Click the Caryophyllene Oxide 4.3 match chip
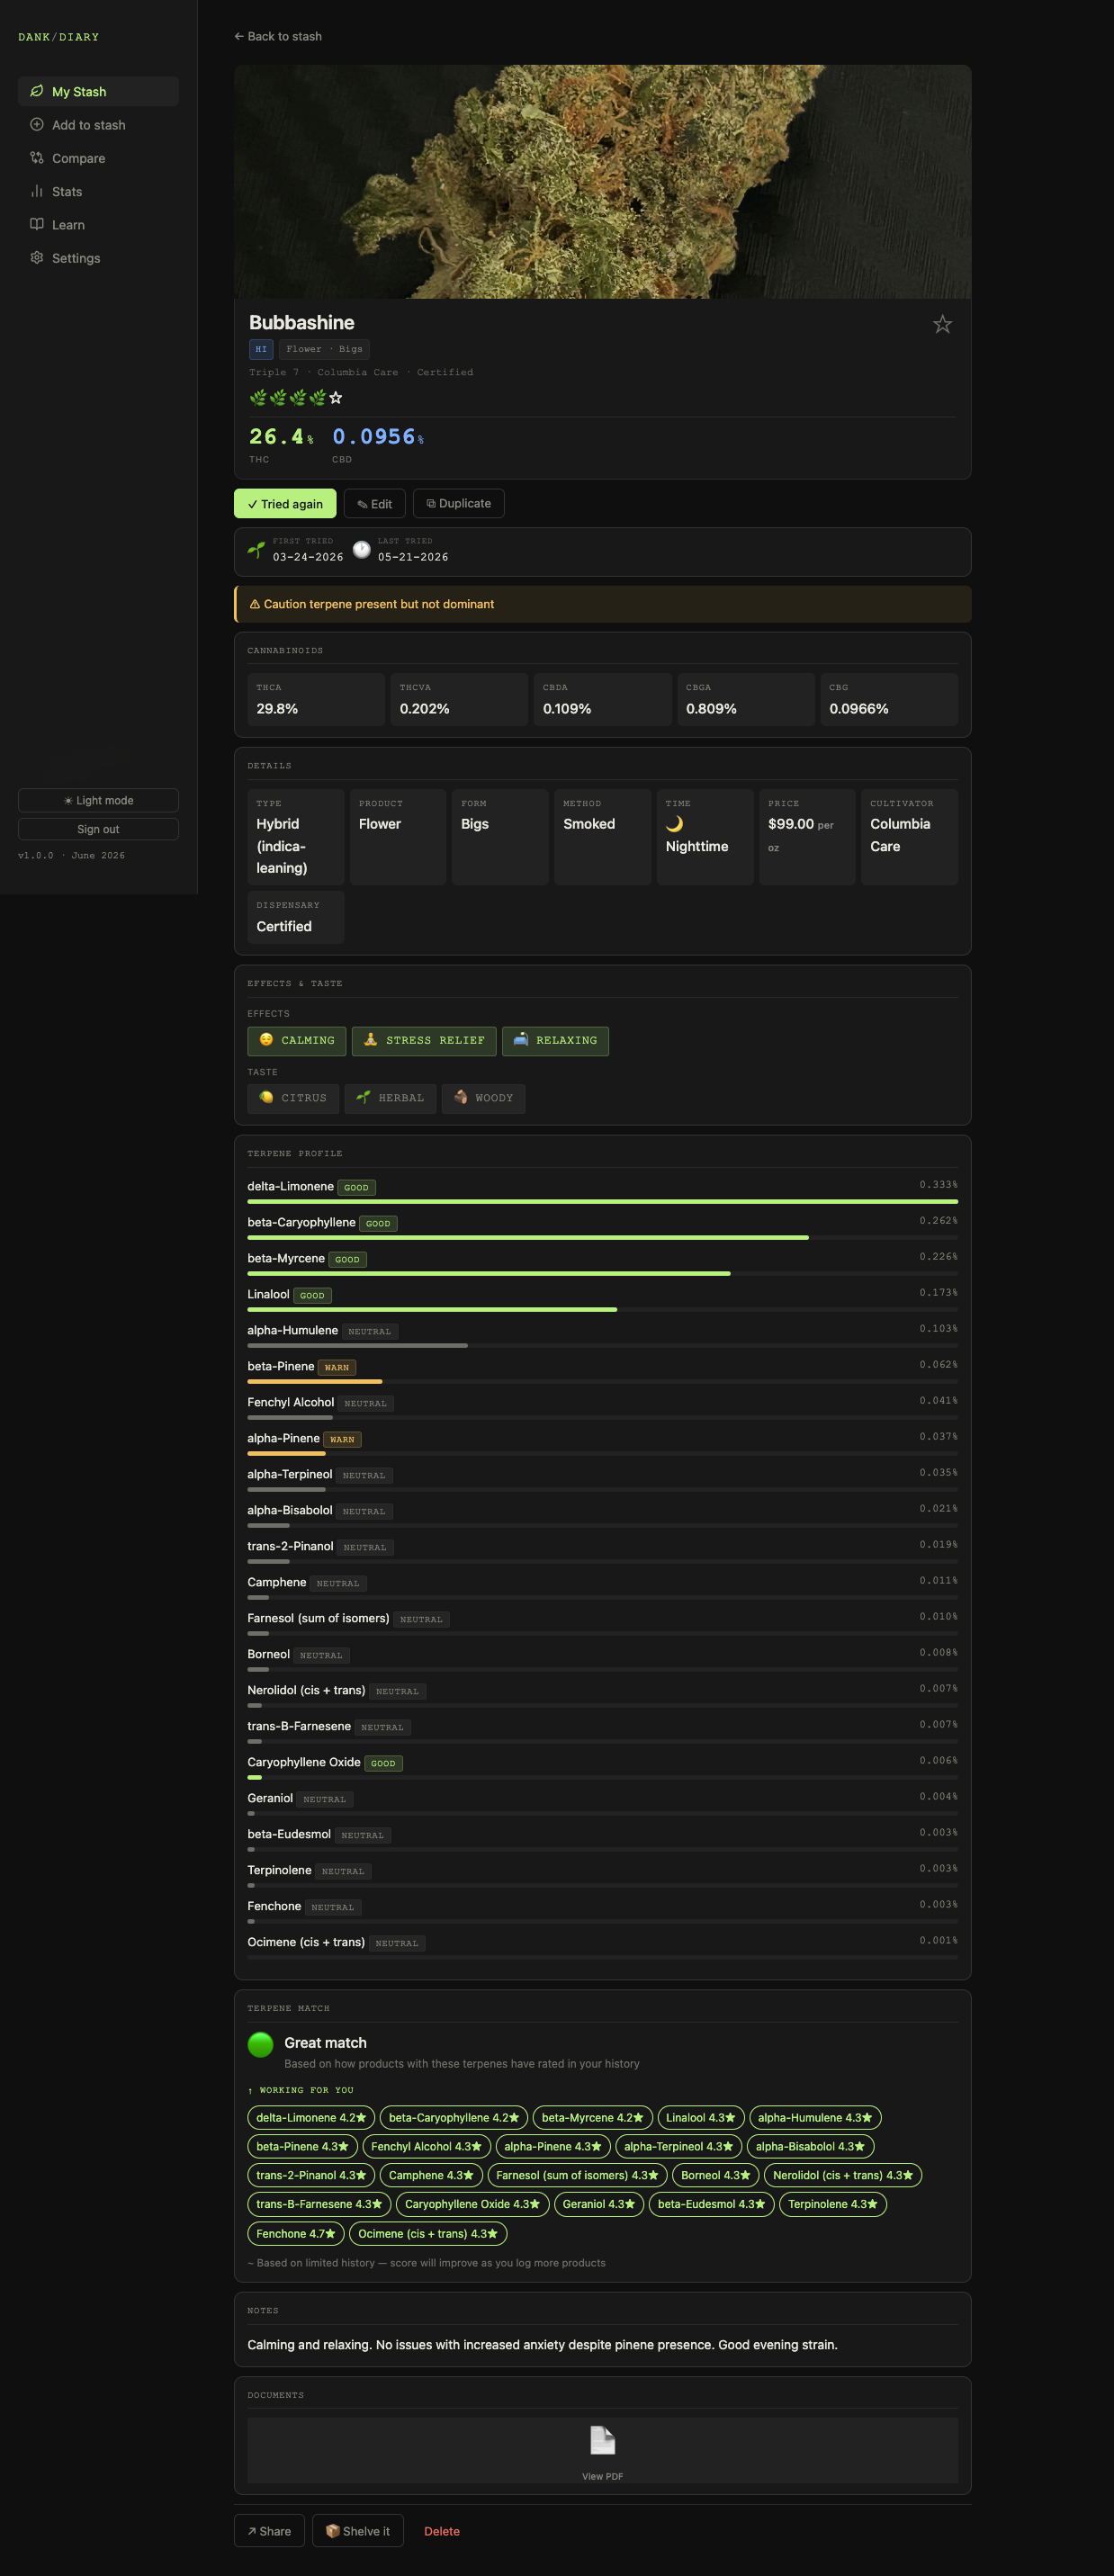Image resolution: width=1114 pixels, height=2576 pixels. tap(472, 2204)
